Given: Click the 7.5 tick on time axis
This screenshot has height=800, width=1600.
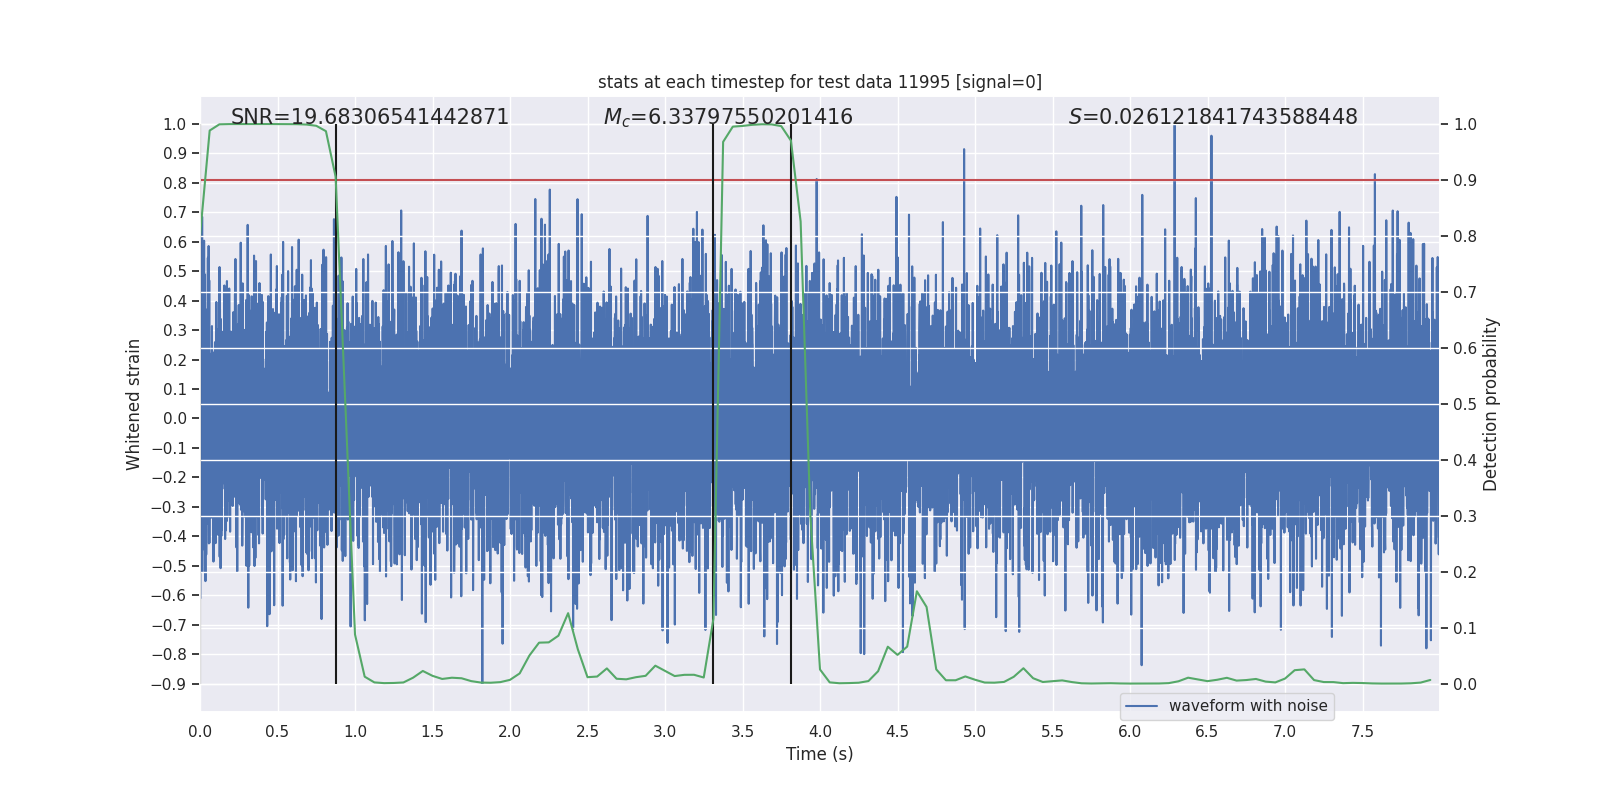Looking at the screenshot, I should click(1362, 731).
